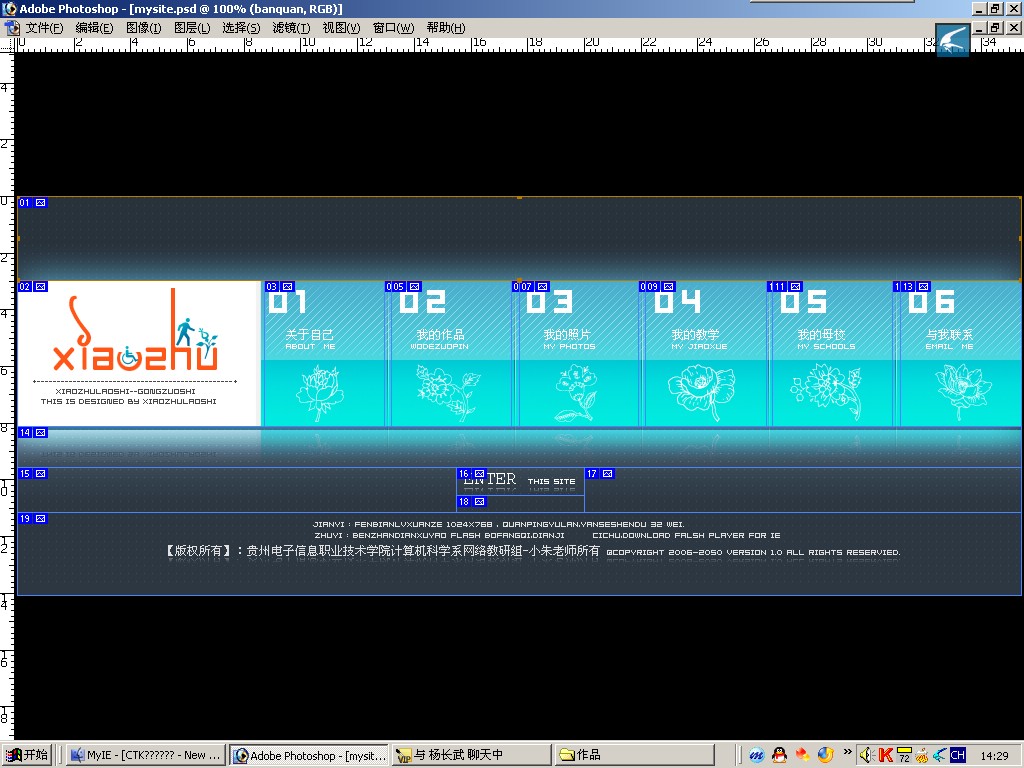Open the 滤镜(T) menu
This screenshot has height=768, width=1024.
[291, 27]
